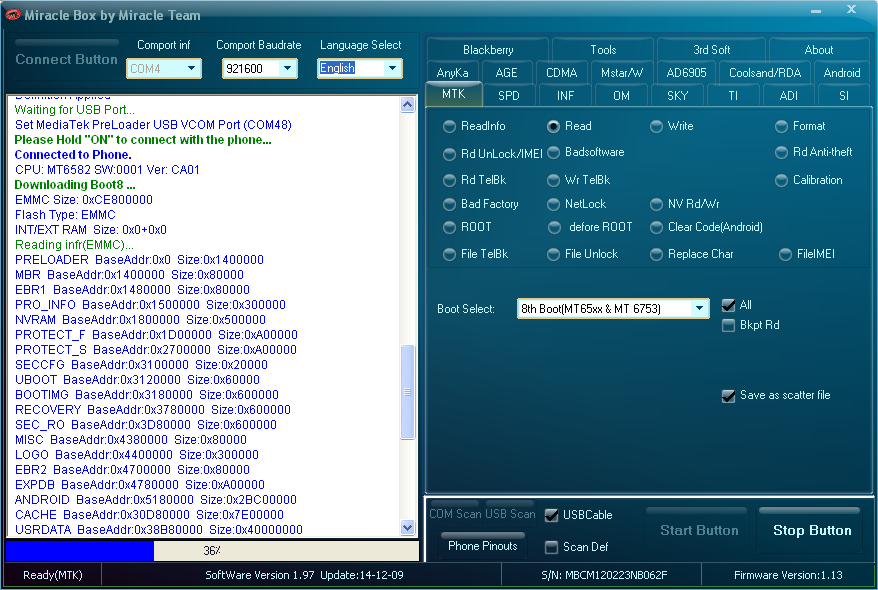This screenshot has height=590, width=878.
Task: Open the Comport inf dropdown
Action: pyautogui.click(x=192, y=68)
